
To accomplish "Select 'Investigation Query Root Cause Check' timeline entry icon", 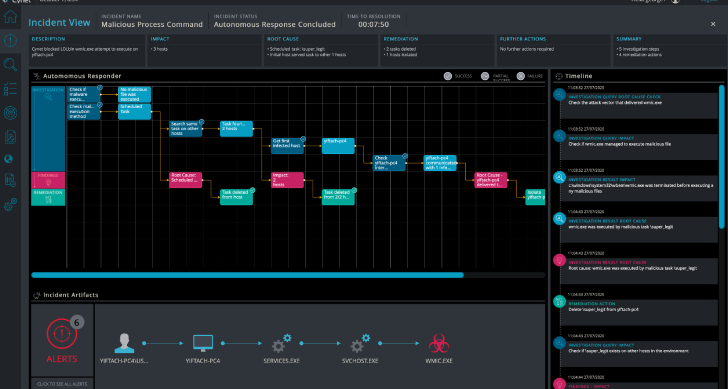I will point(559,95).
